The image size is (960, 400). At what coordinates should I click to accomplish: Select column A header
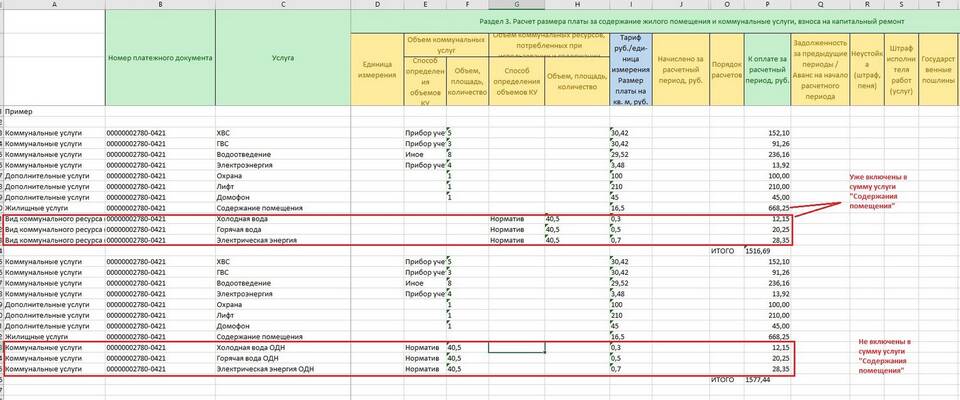[x=54, y=5]
